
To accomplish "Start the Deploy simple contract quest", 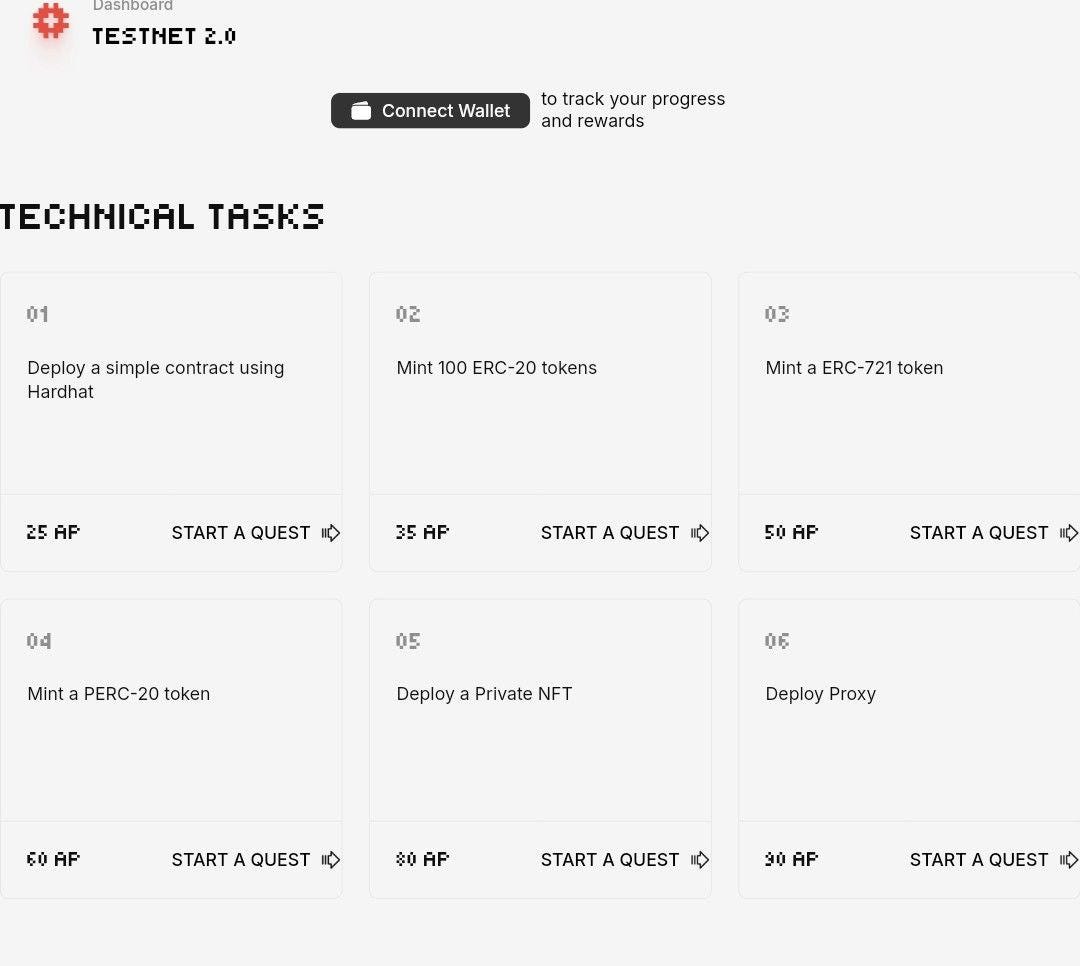I will coord(241,533).
